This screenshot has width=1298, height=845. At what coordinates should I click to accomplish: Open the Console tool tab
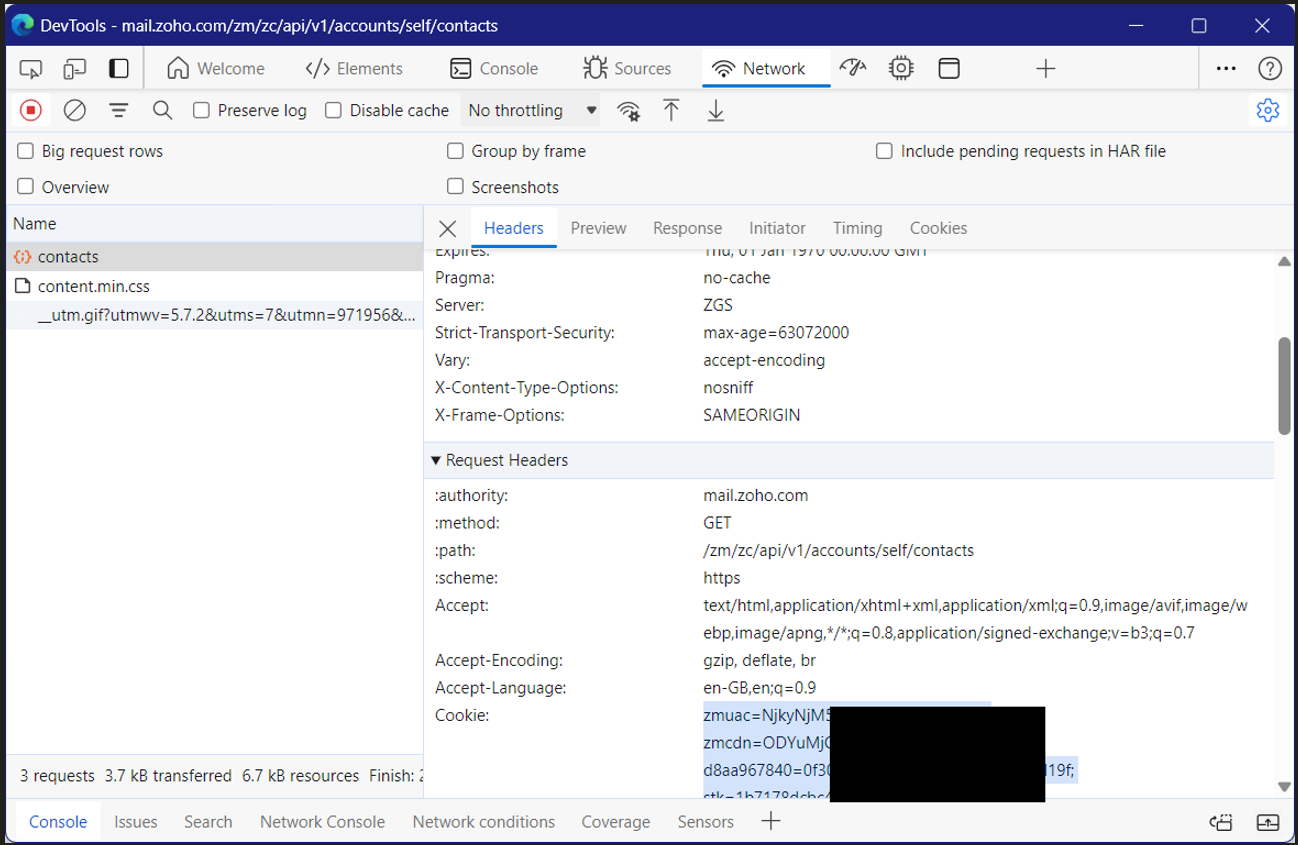[x=494, y=69]
